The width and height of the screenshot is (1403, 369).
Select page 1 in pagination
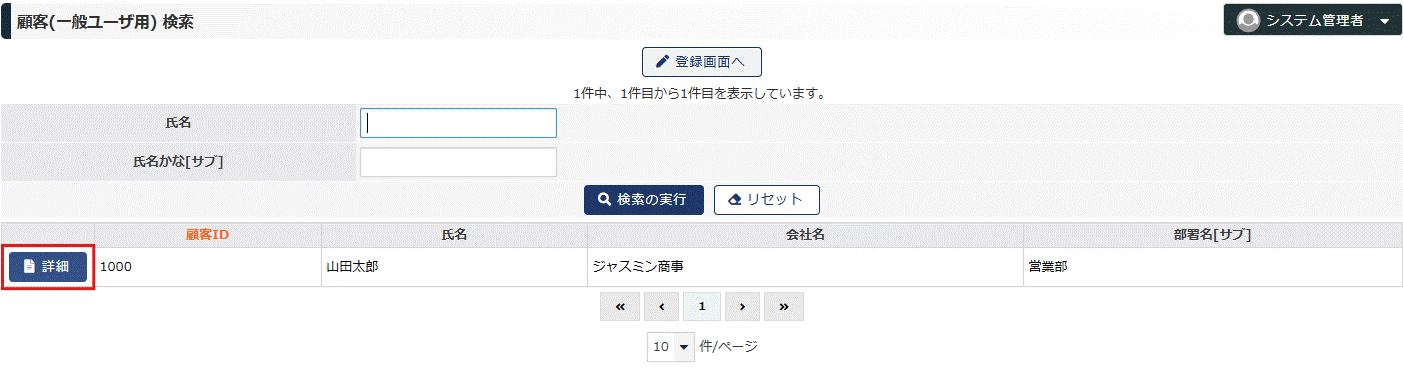(x=702, y=307)
